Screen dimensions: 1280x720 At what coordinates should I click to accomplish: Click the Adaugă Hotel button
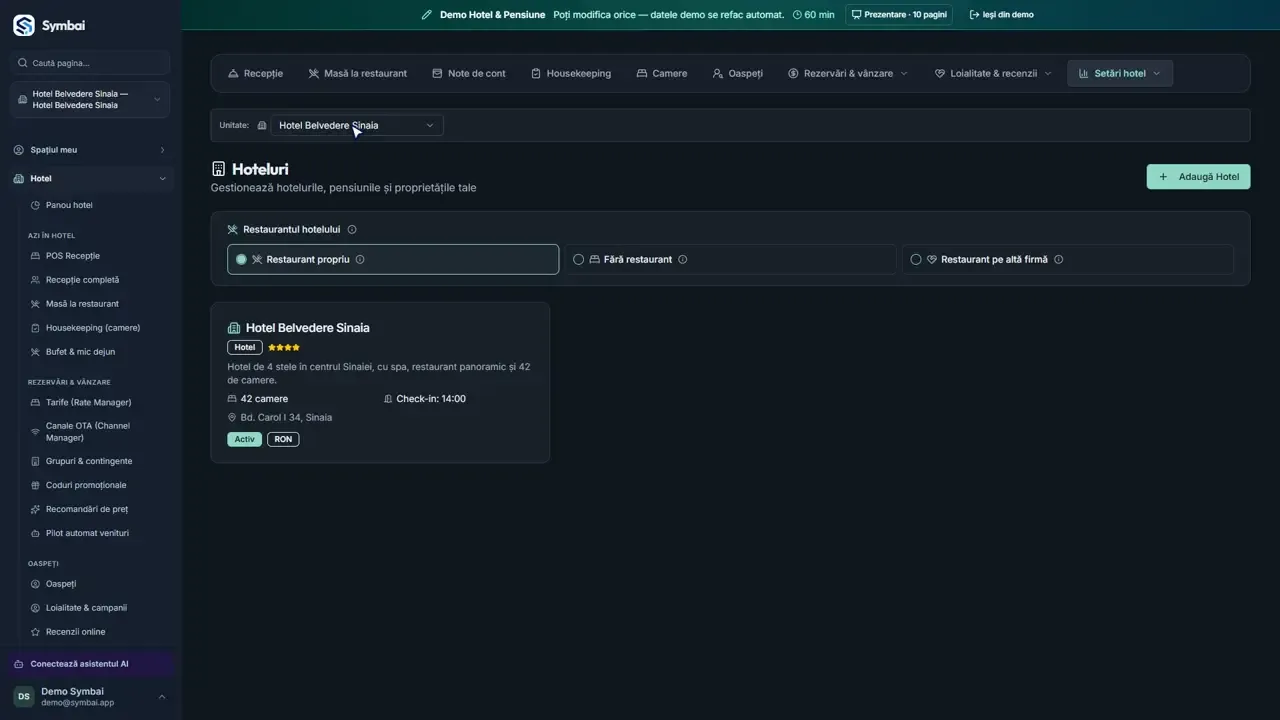click(1198, 177)
